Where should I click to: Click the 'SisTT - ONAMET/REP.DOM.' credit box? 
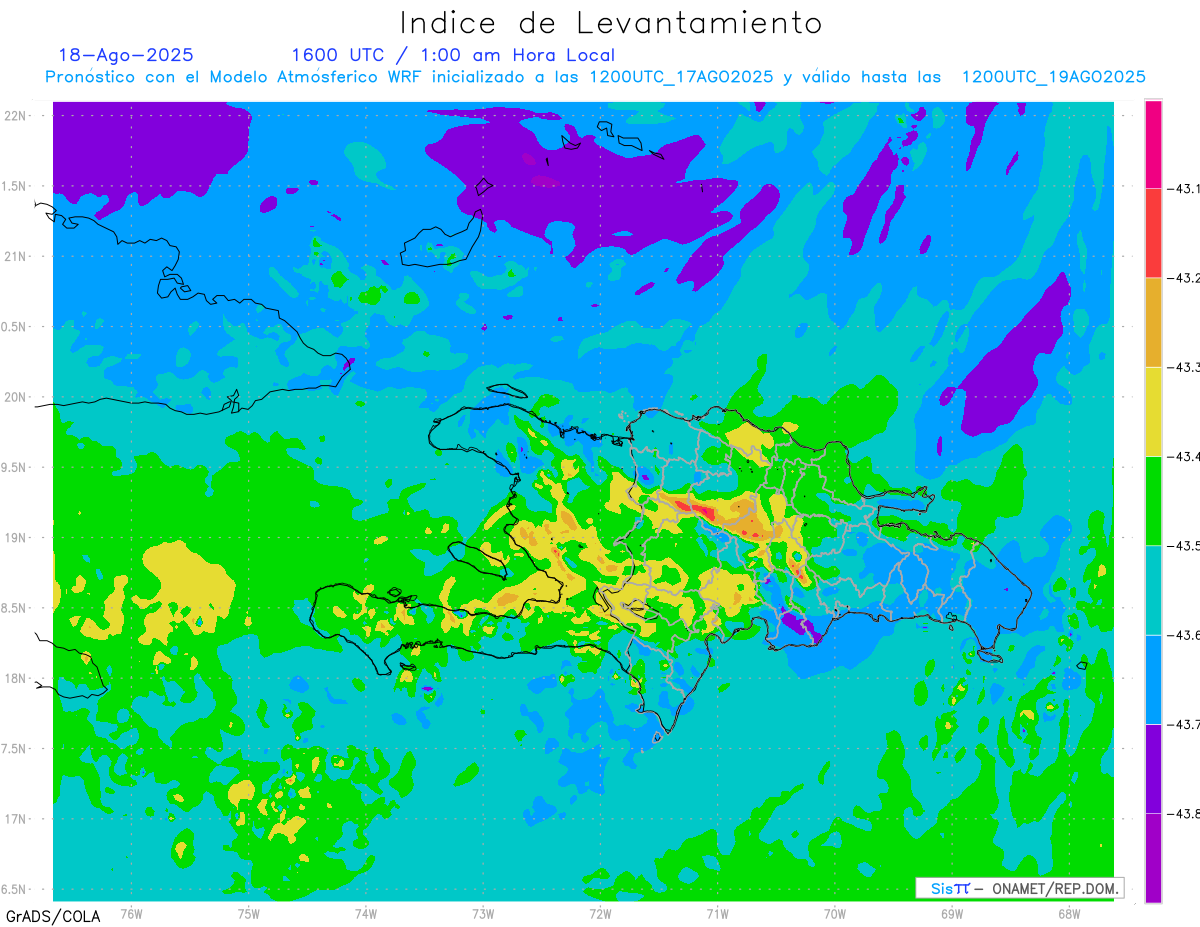[x=1020, y=888]
